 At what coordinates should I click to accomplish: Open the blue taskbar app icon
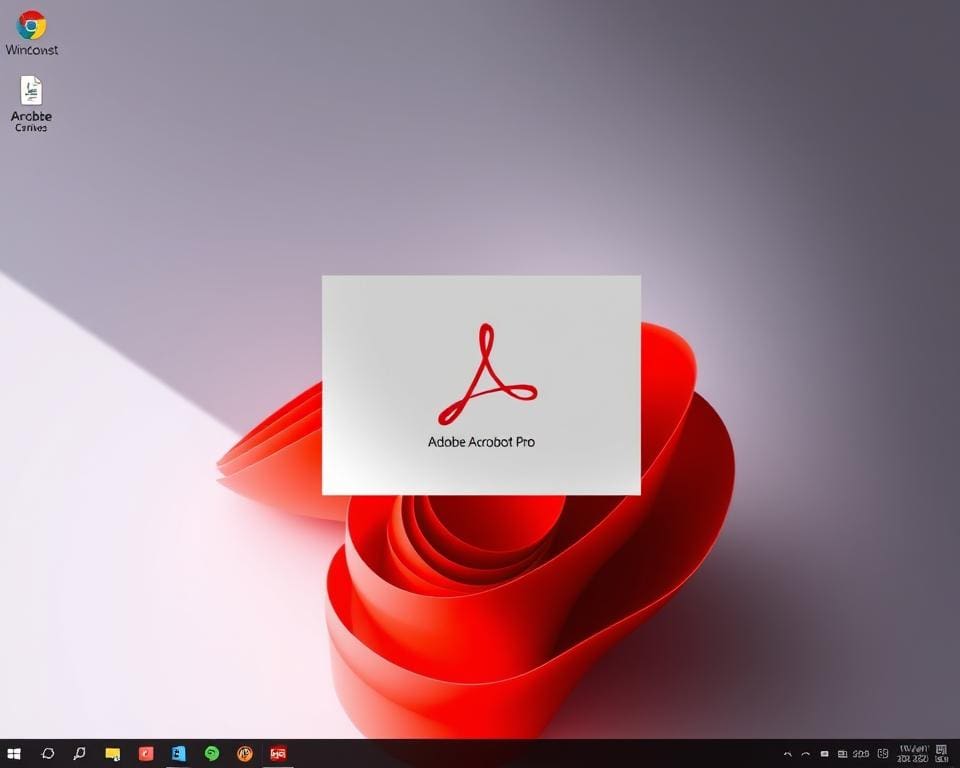(178, 753)
